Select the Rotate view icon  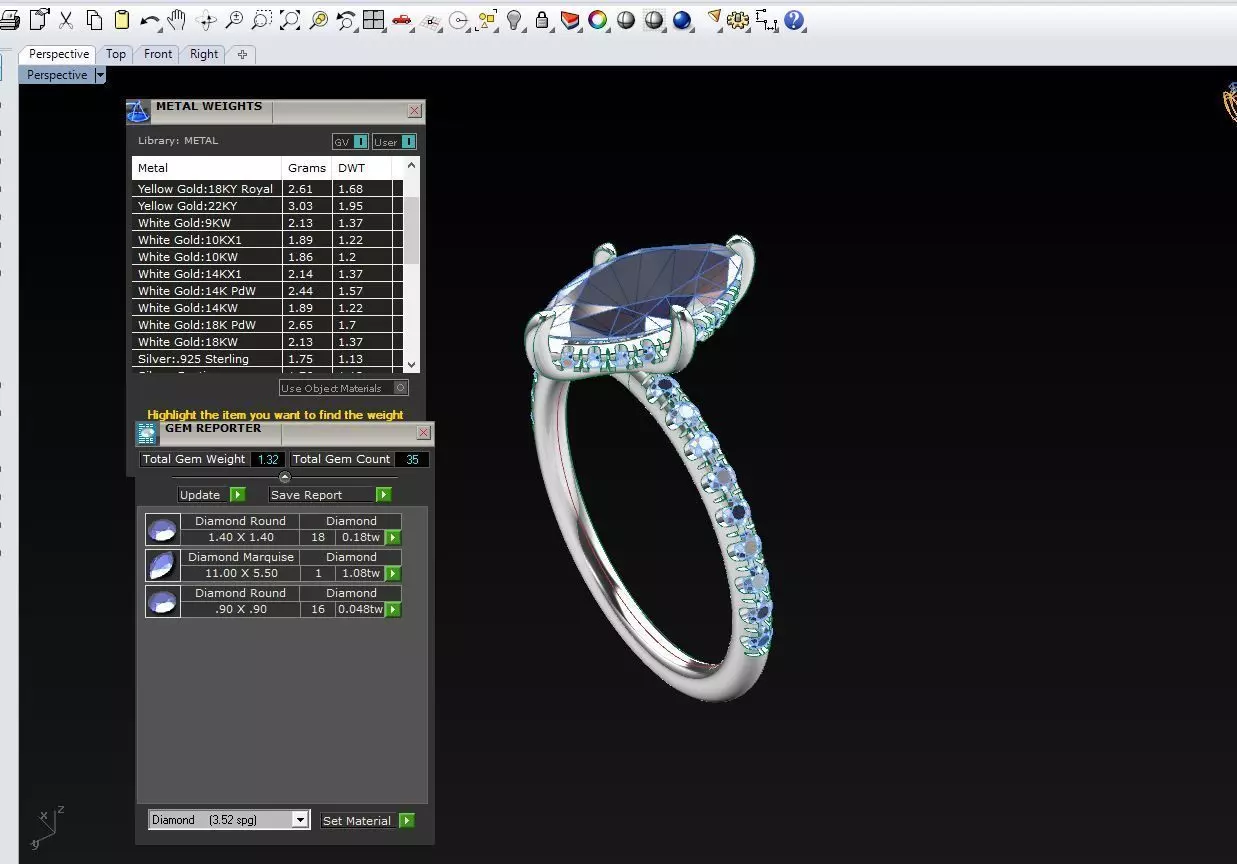point(207,19)
